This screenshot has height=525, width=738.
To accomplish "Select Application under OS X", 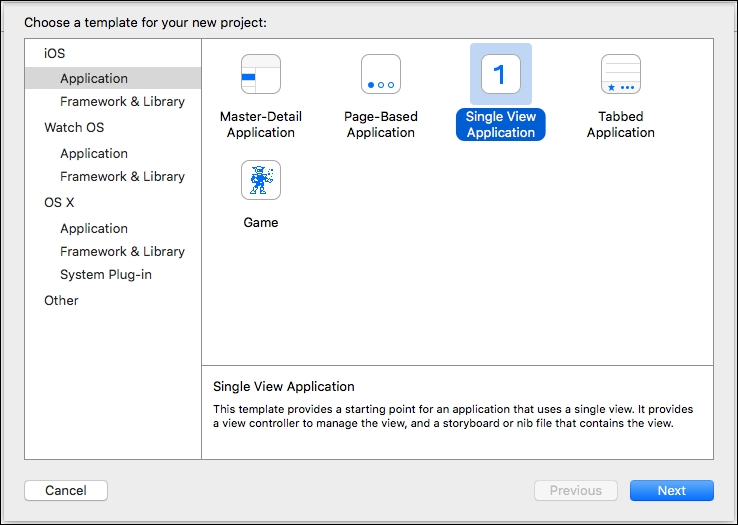I will click(x=94, y=228).
